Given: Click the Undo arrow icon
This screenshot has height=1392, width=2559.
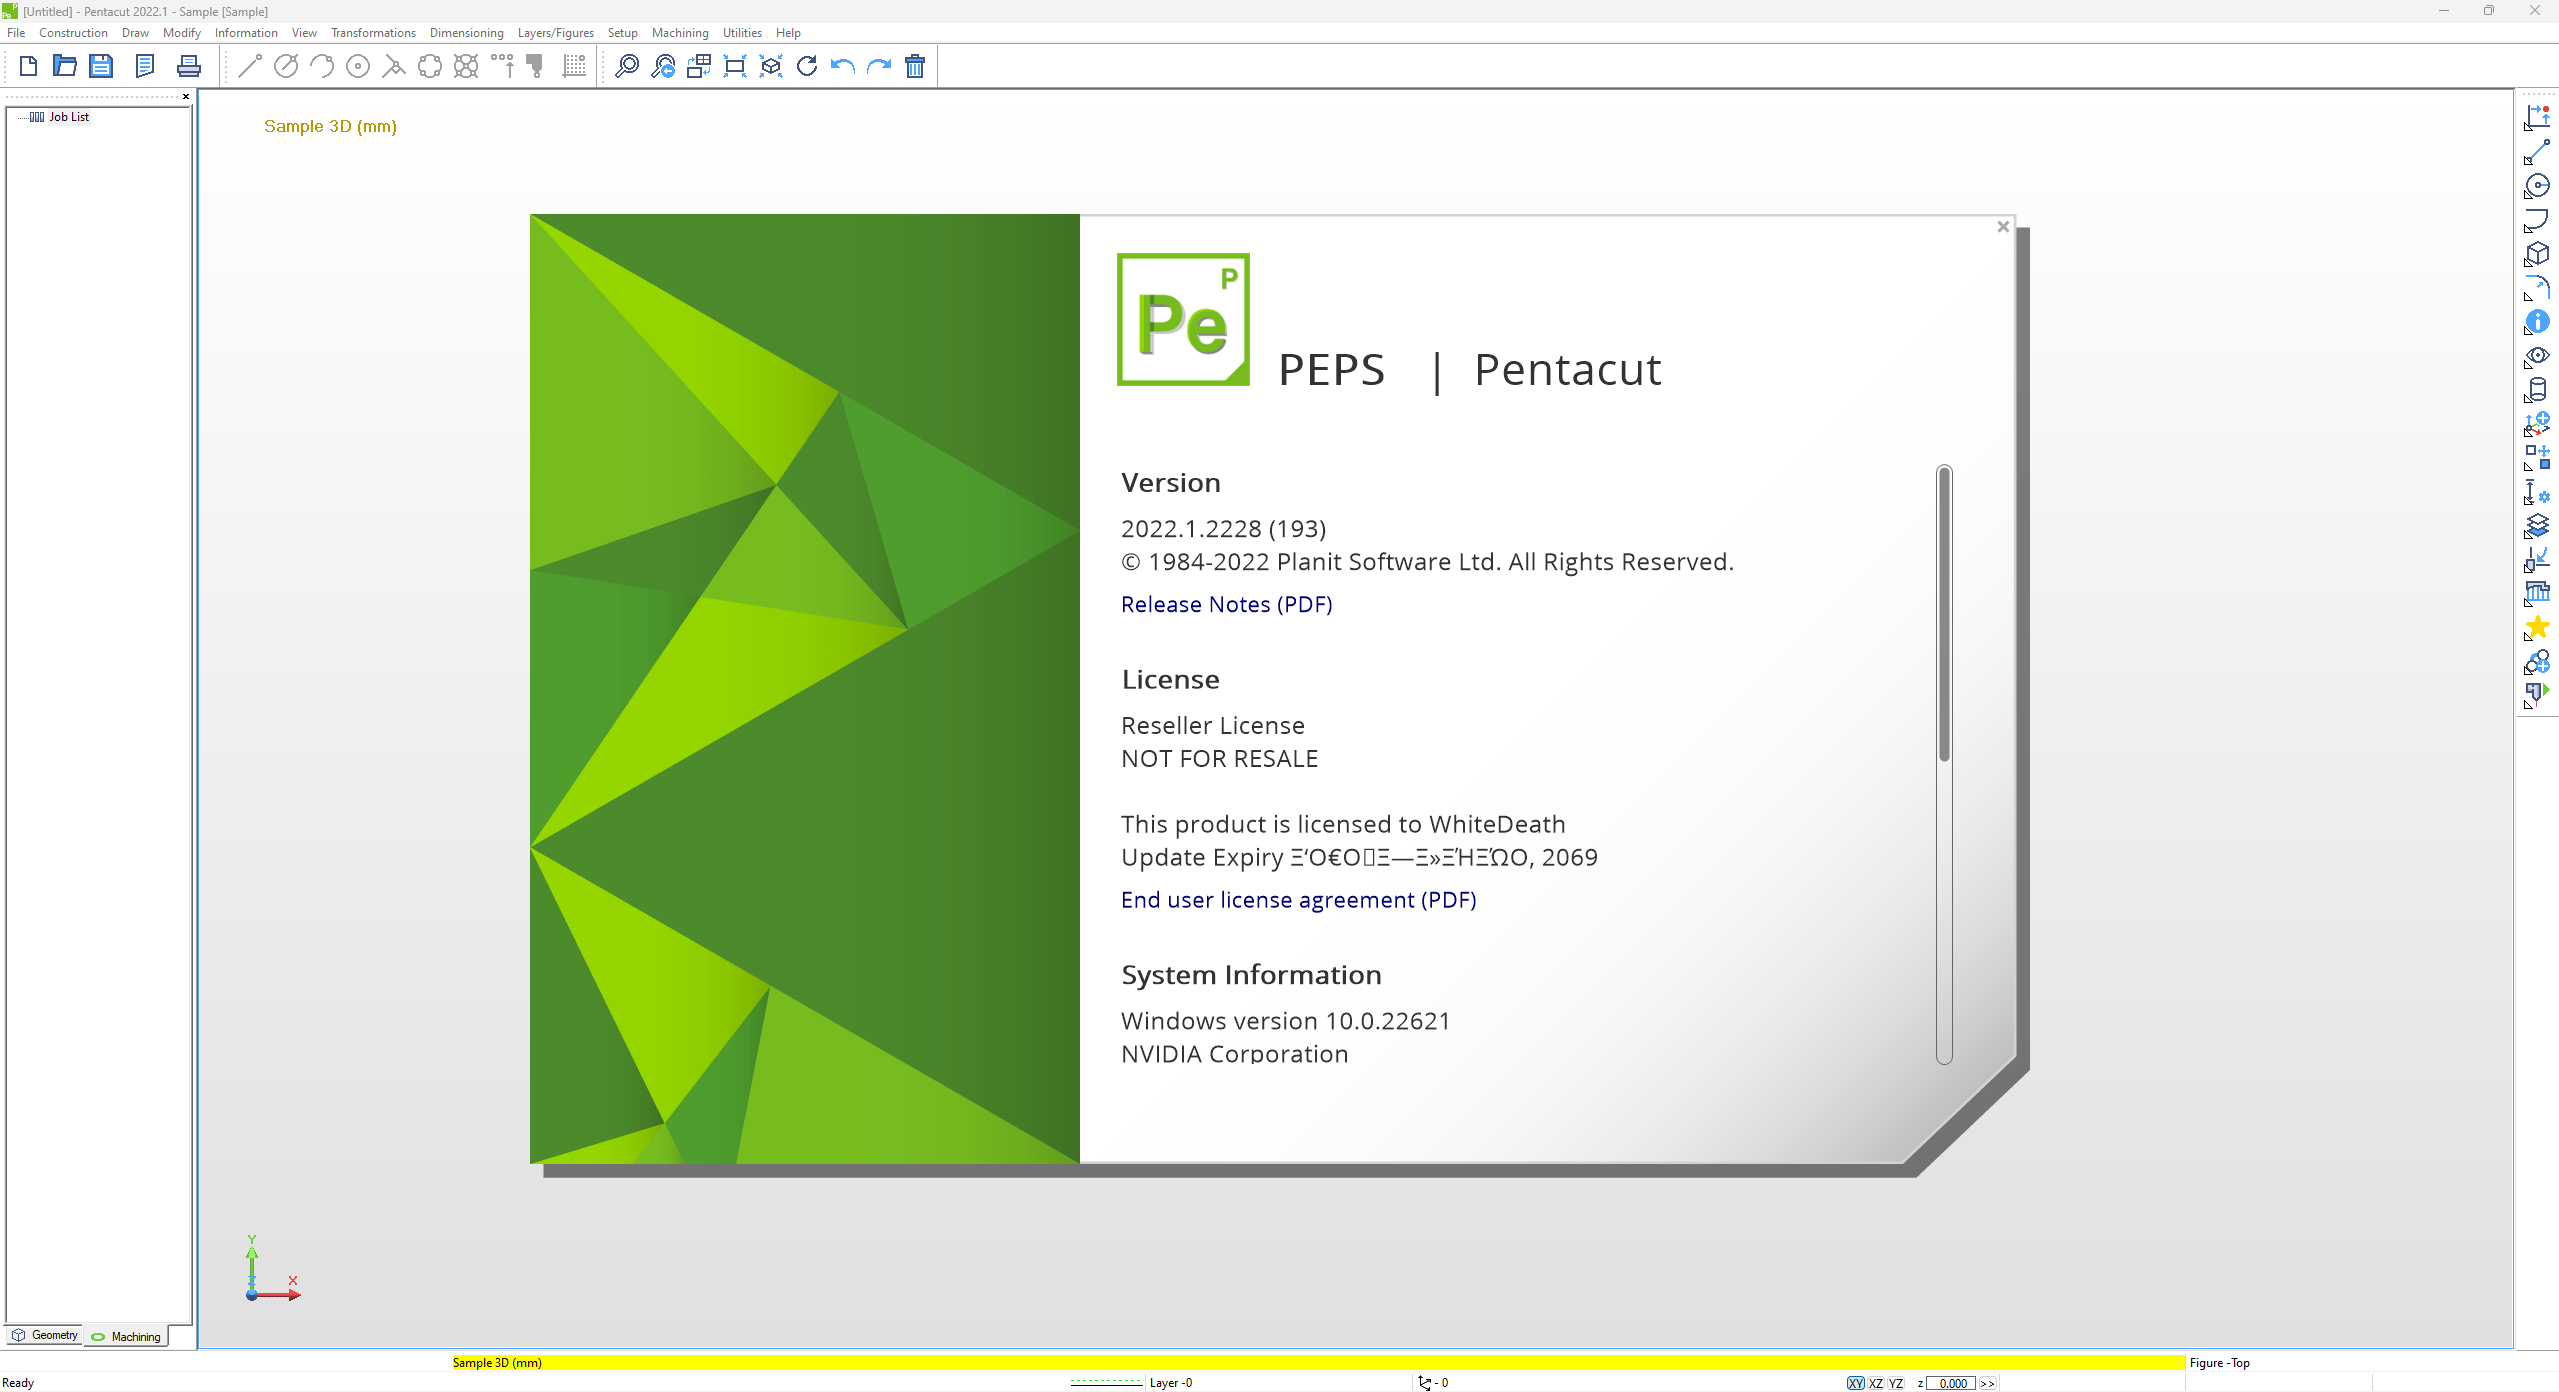Looking at the screenshot, I should click(x=842, y=66).
